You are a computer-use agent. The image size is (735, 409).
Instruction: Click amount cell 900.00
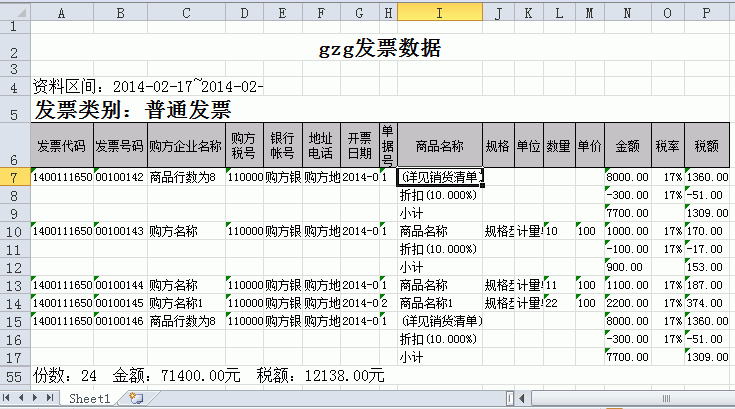point(628,267)
